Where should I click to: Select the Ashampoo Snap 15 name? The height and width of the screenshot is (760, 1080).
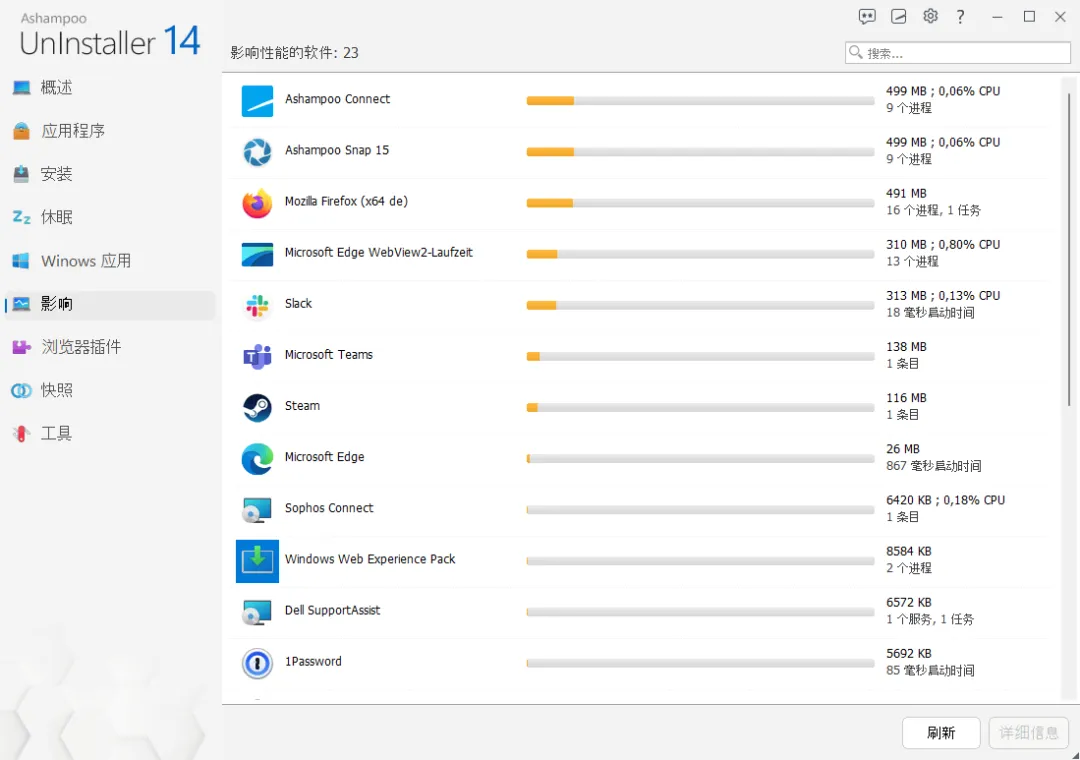coord(337,150)
